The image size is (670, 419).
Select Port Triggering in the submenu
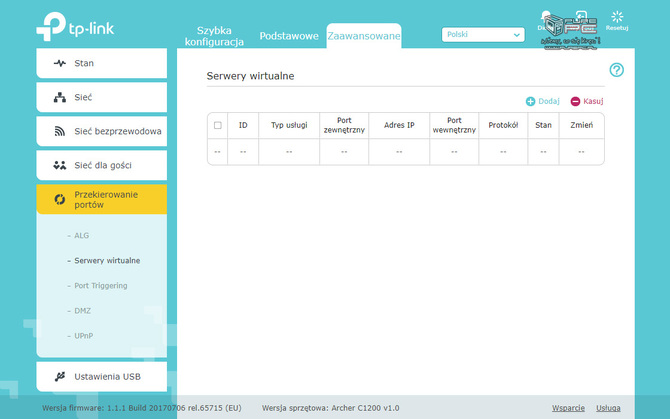[x=101, y=286]
